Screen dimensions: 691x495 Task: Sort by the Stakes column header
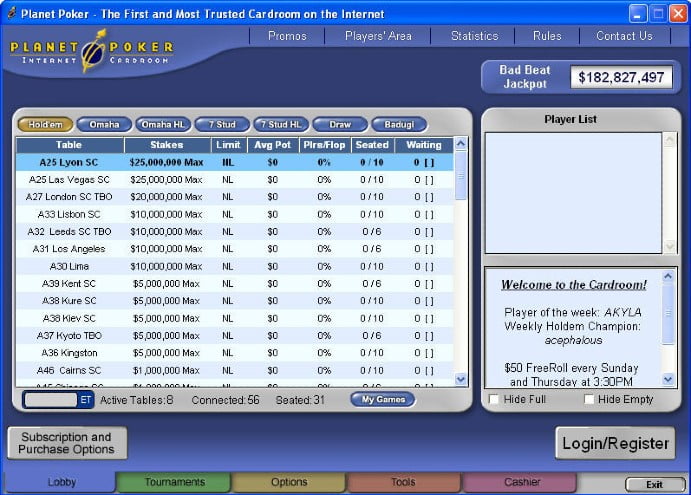(x=167, y=145)
